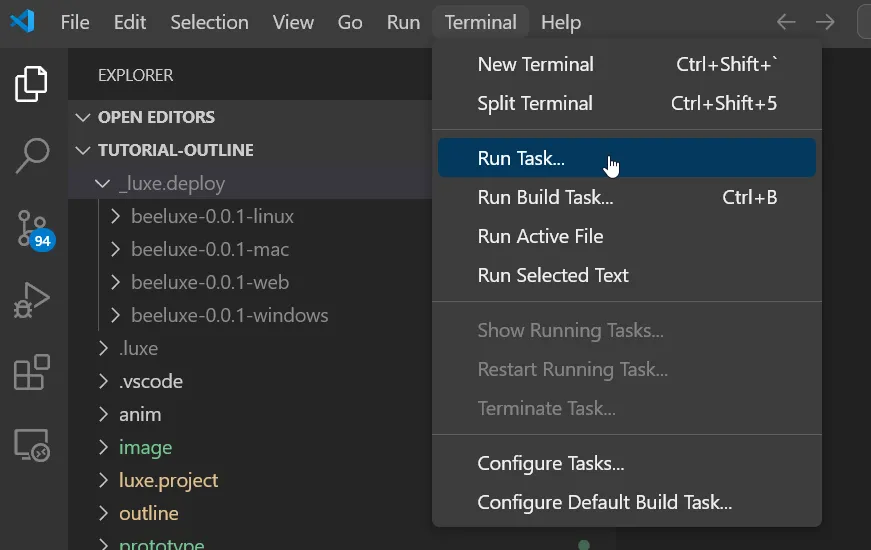Open the image folder in tree
Screen dimensions: 871x550
tap(145, 447)
